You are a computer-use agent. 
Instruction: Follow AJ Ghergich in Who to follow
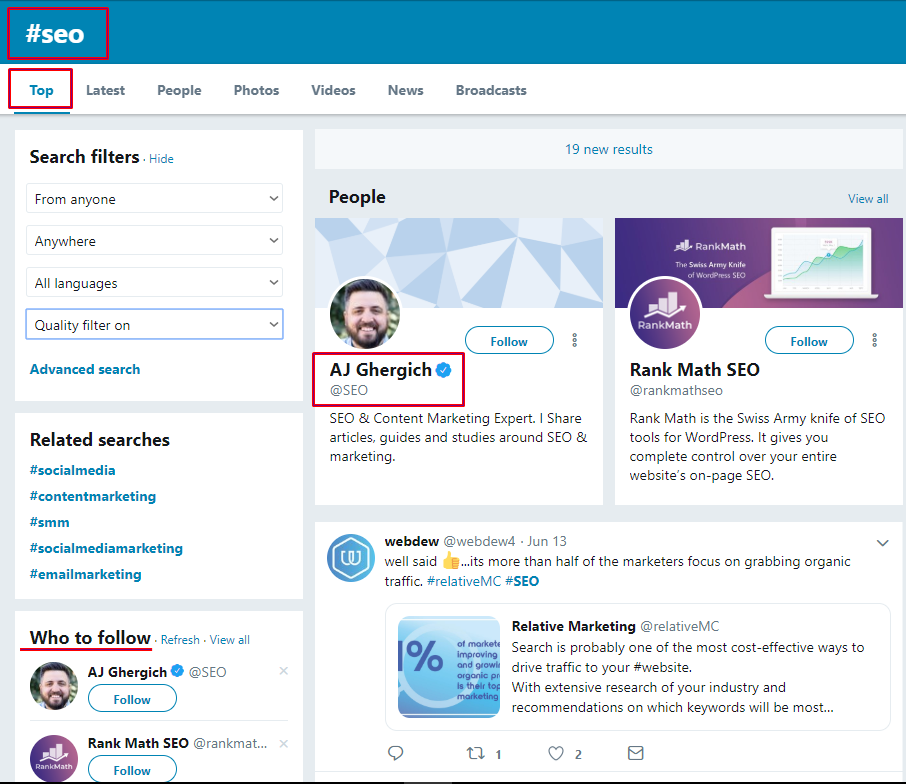(132, 699)
